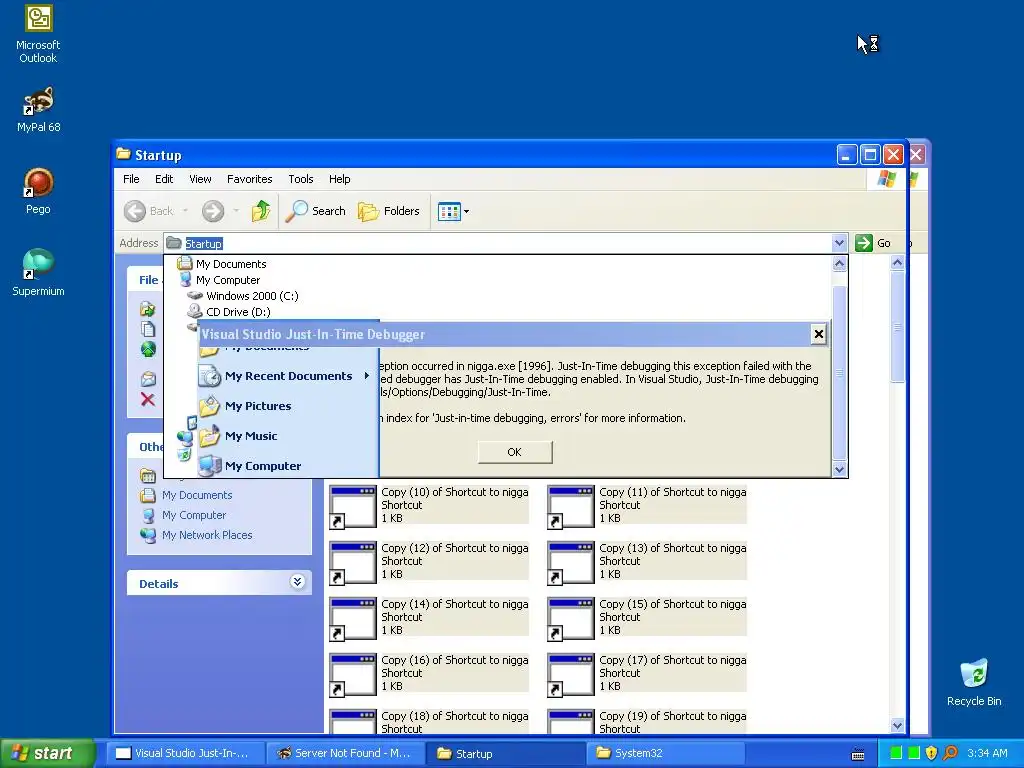Click Startup window scrollbar up arrow
1024x768 pixels.
[897, 263]
